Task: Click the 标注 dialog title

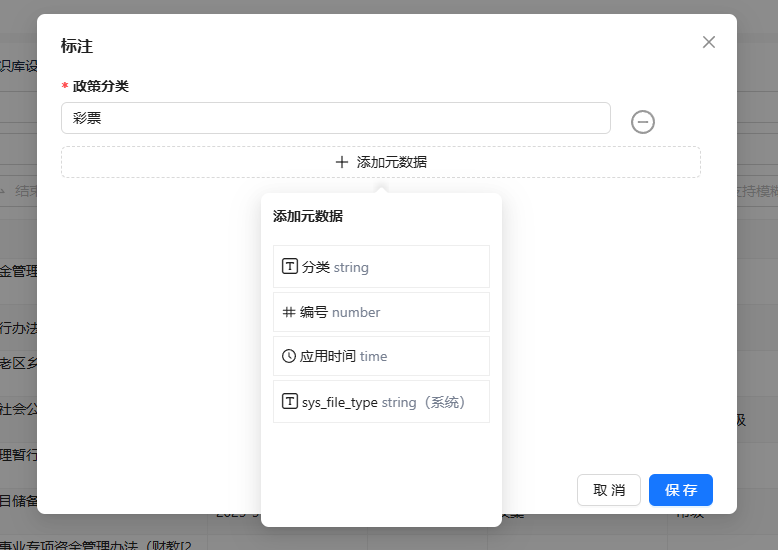Action: point(77,45)
